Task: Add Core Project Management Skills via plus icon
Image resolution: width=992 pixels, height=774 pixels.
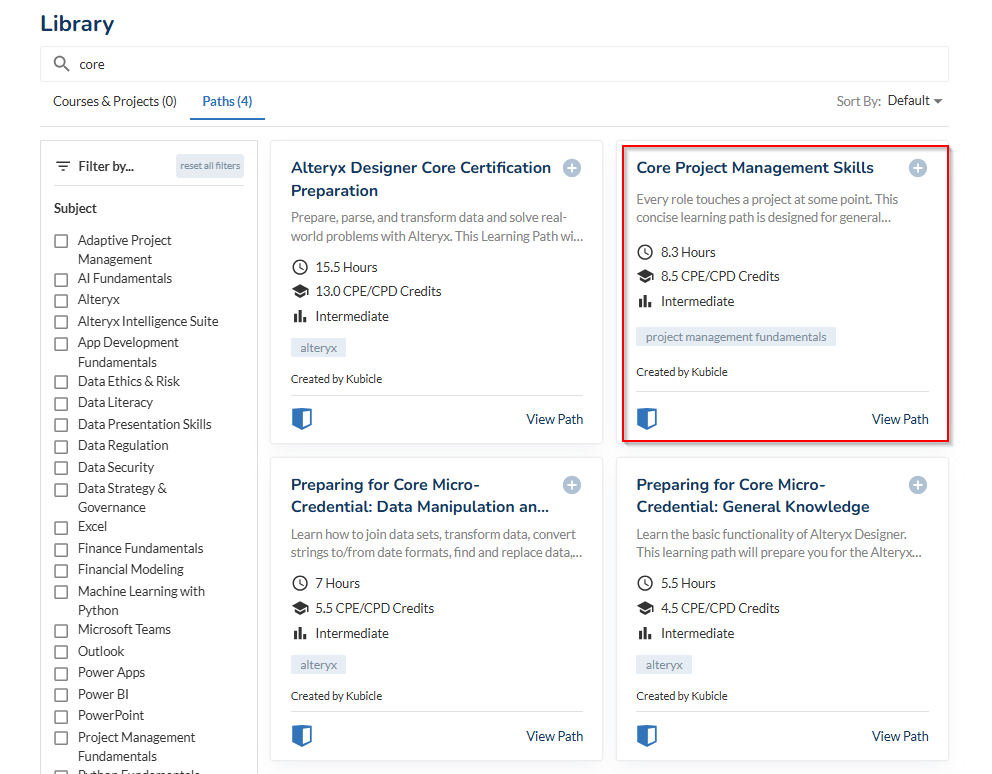Action: 917,168
